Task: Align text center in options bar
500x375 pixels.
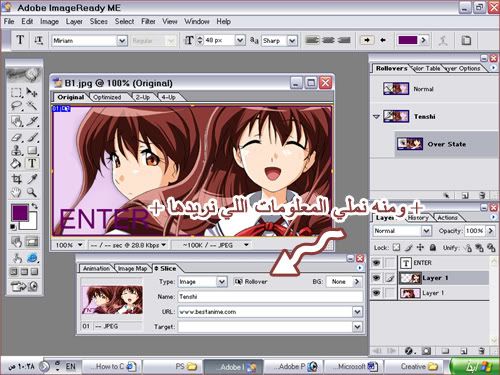Action: point(328,40)
